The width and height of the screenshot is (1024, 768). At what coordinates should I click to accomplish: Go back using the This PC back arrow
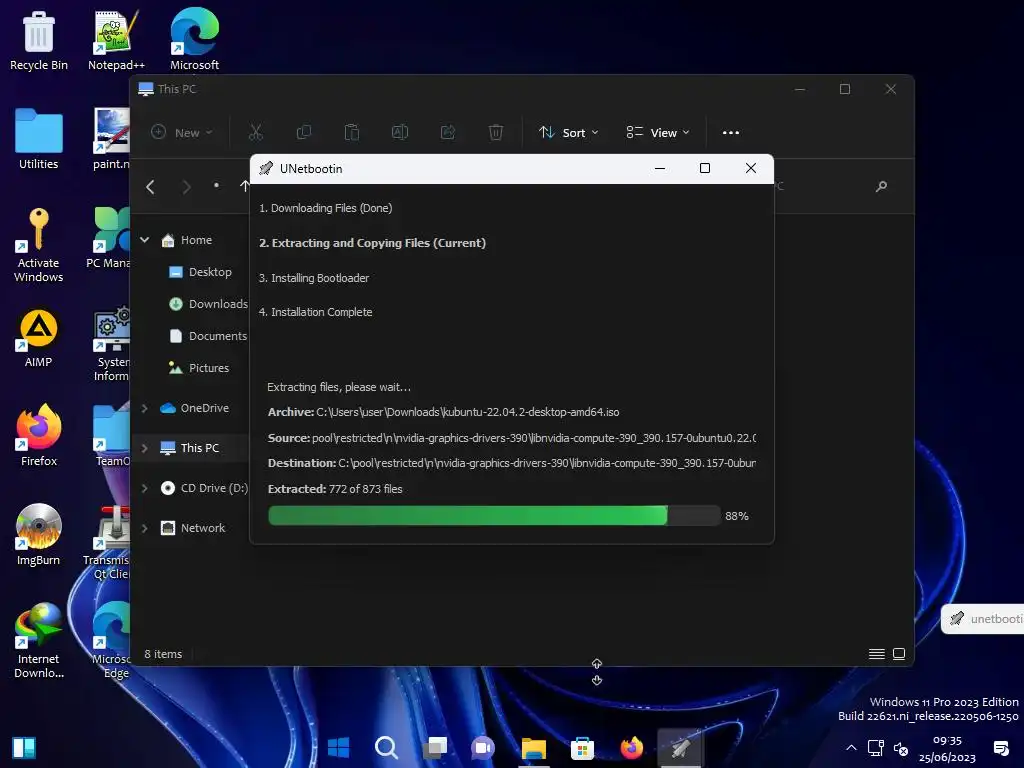pos(150,187)
